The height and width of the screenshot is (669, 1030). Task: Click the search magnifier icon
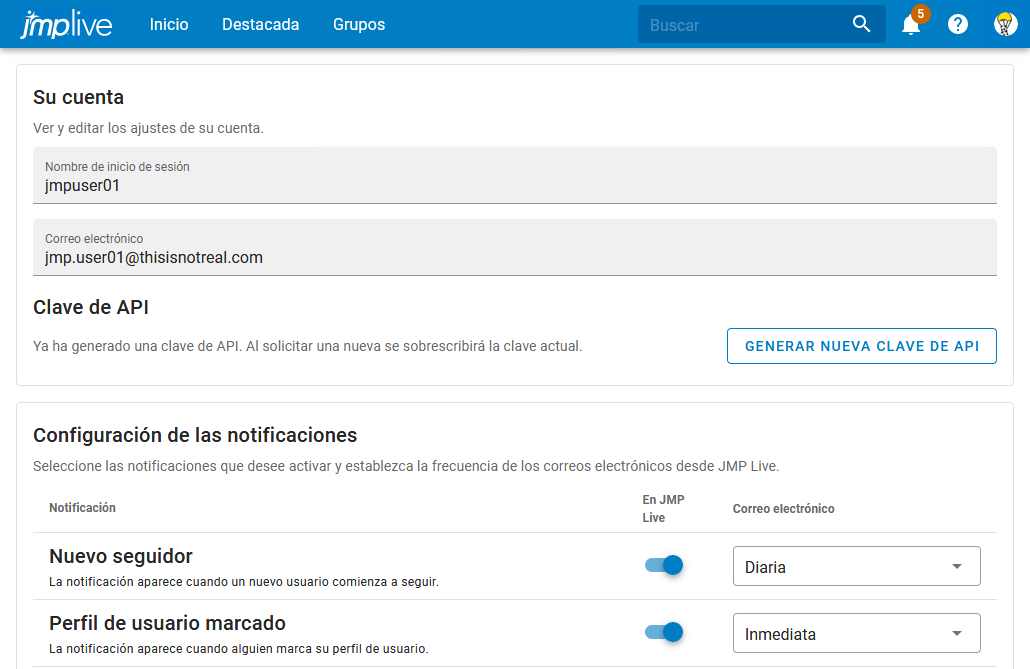861,24
